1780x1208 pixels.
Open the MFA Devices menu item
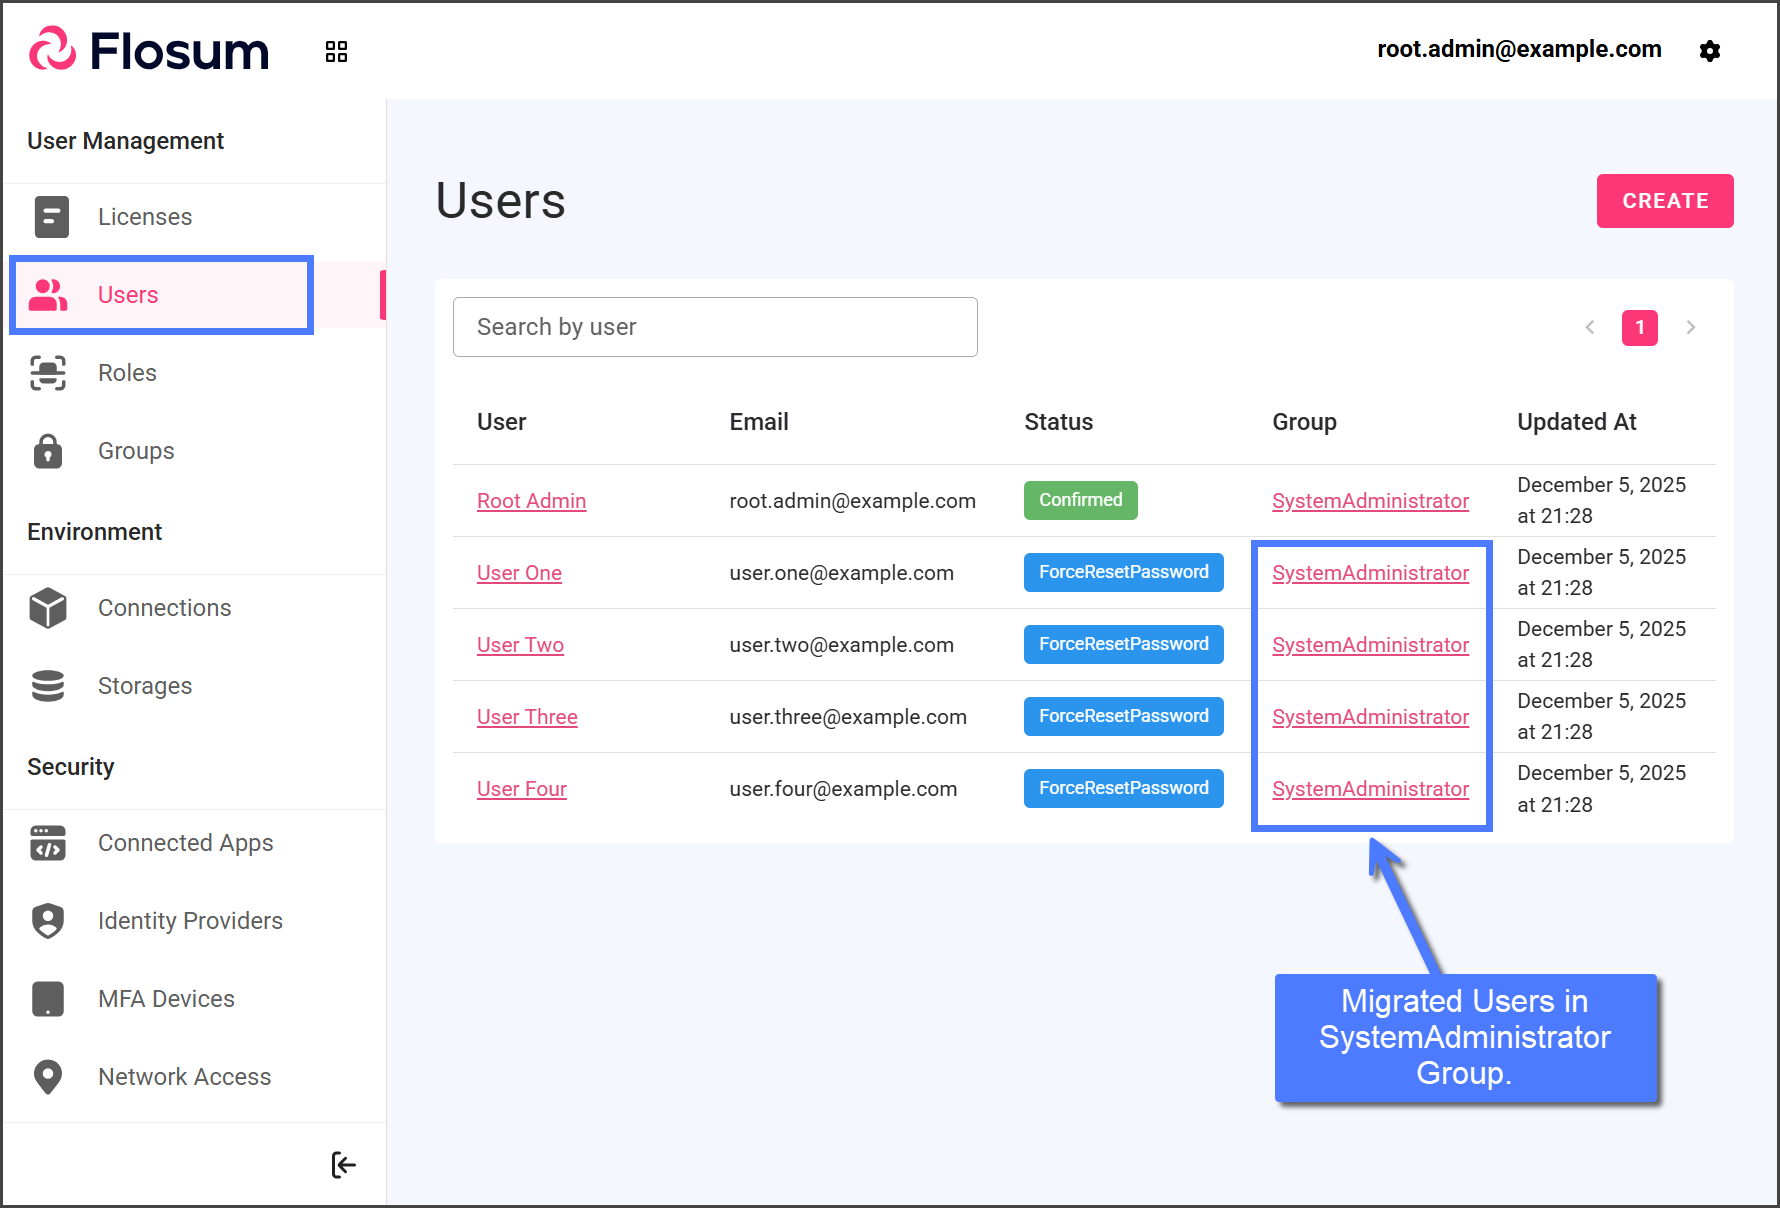tap(166, 999)
